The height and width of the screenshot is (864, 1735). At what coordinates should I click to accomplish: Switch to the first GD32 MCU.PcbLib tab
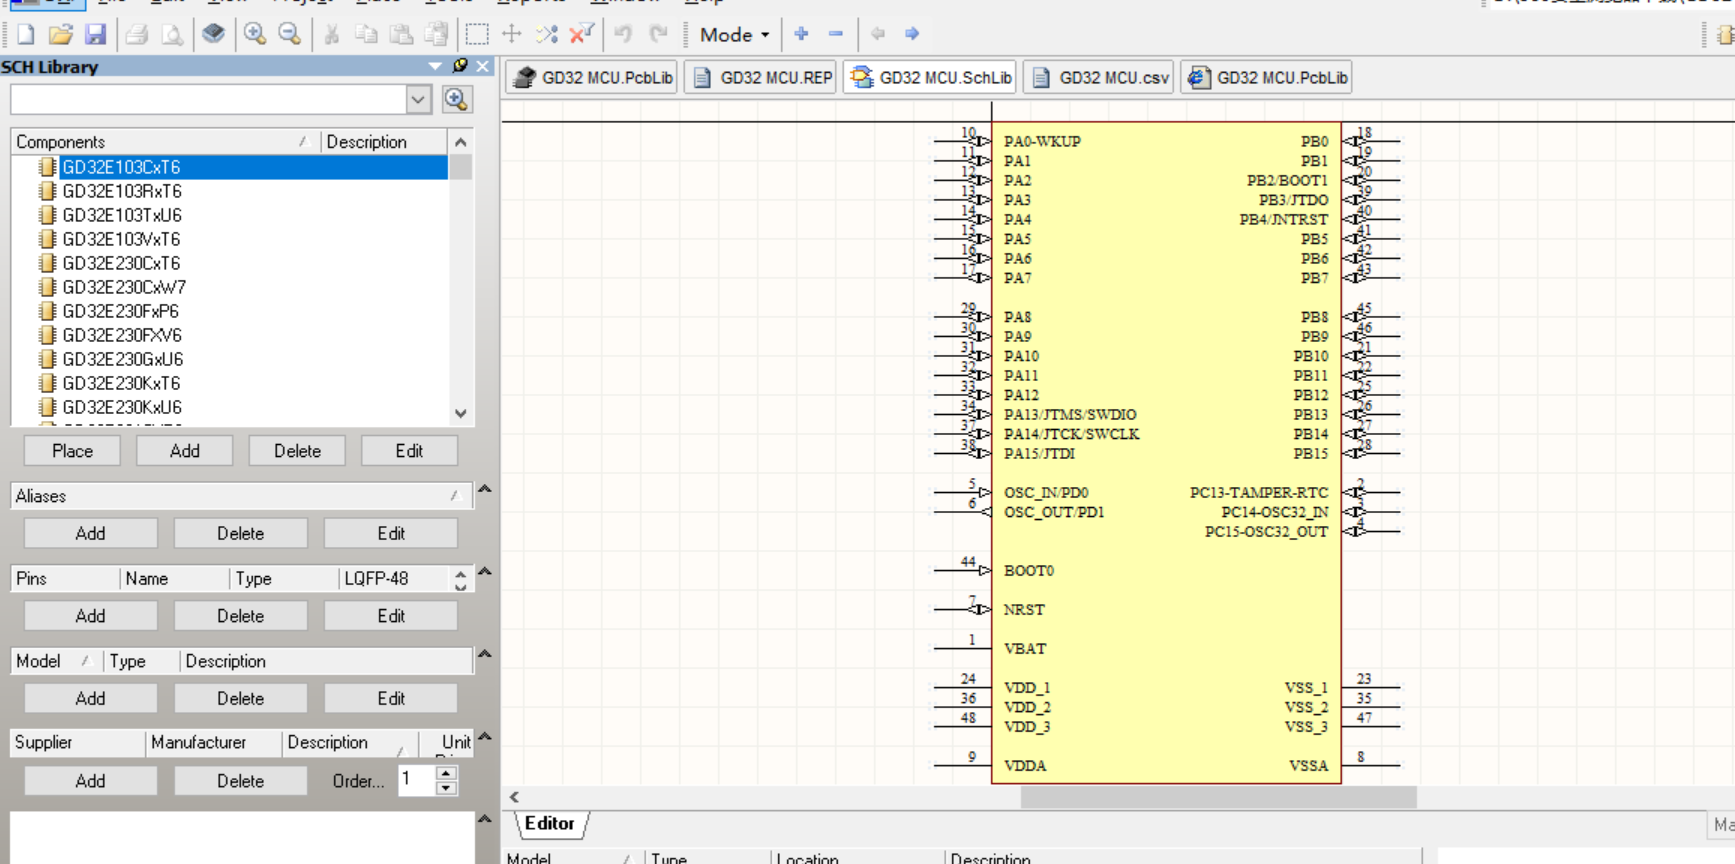[x=592, y=78]
